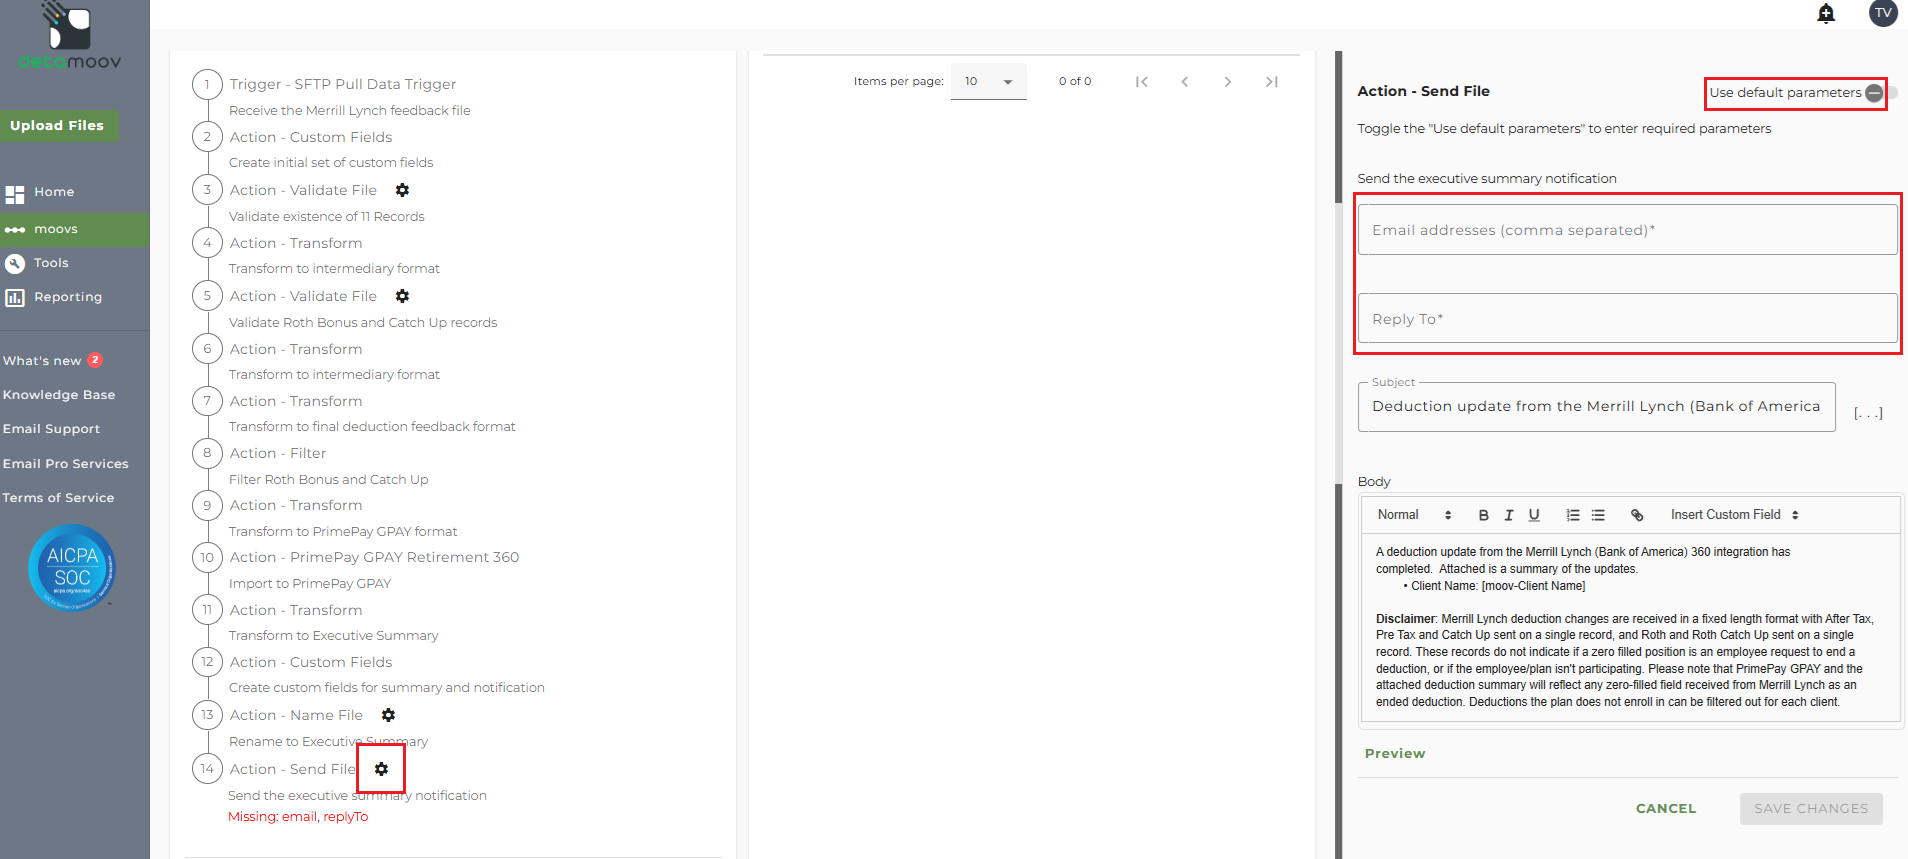Select step 4 Action - Transform

(x=296, y=243)
